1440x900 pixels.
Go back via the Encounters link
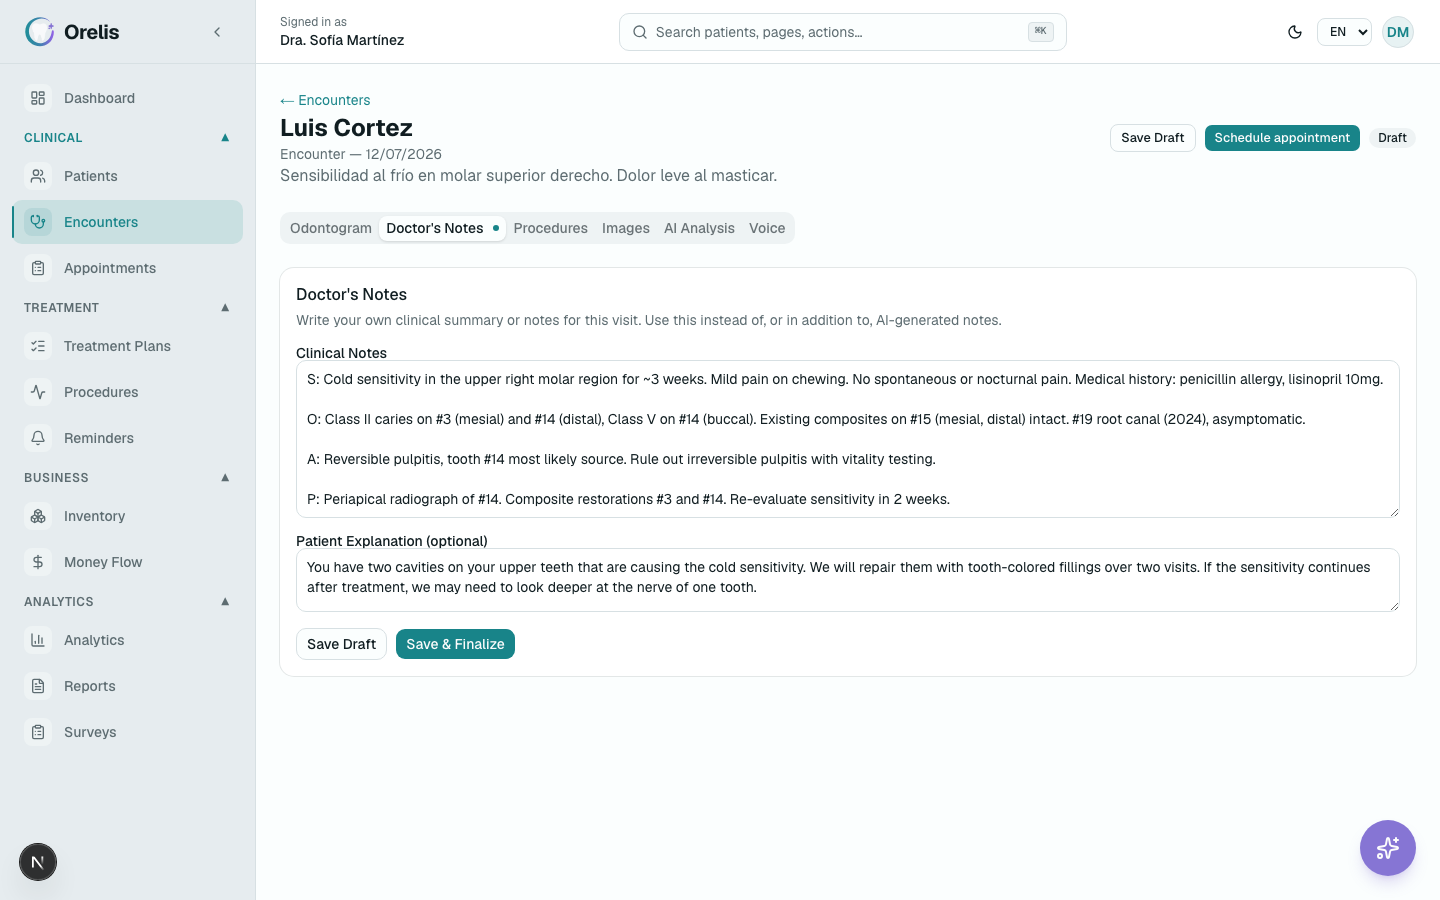pos(325,100)
